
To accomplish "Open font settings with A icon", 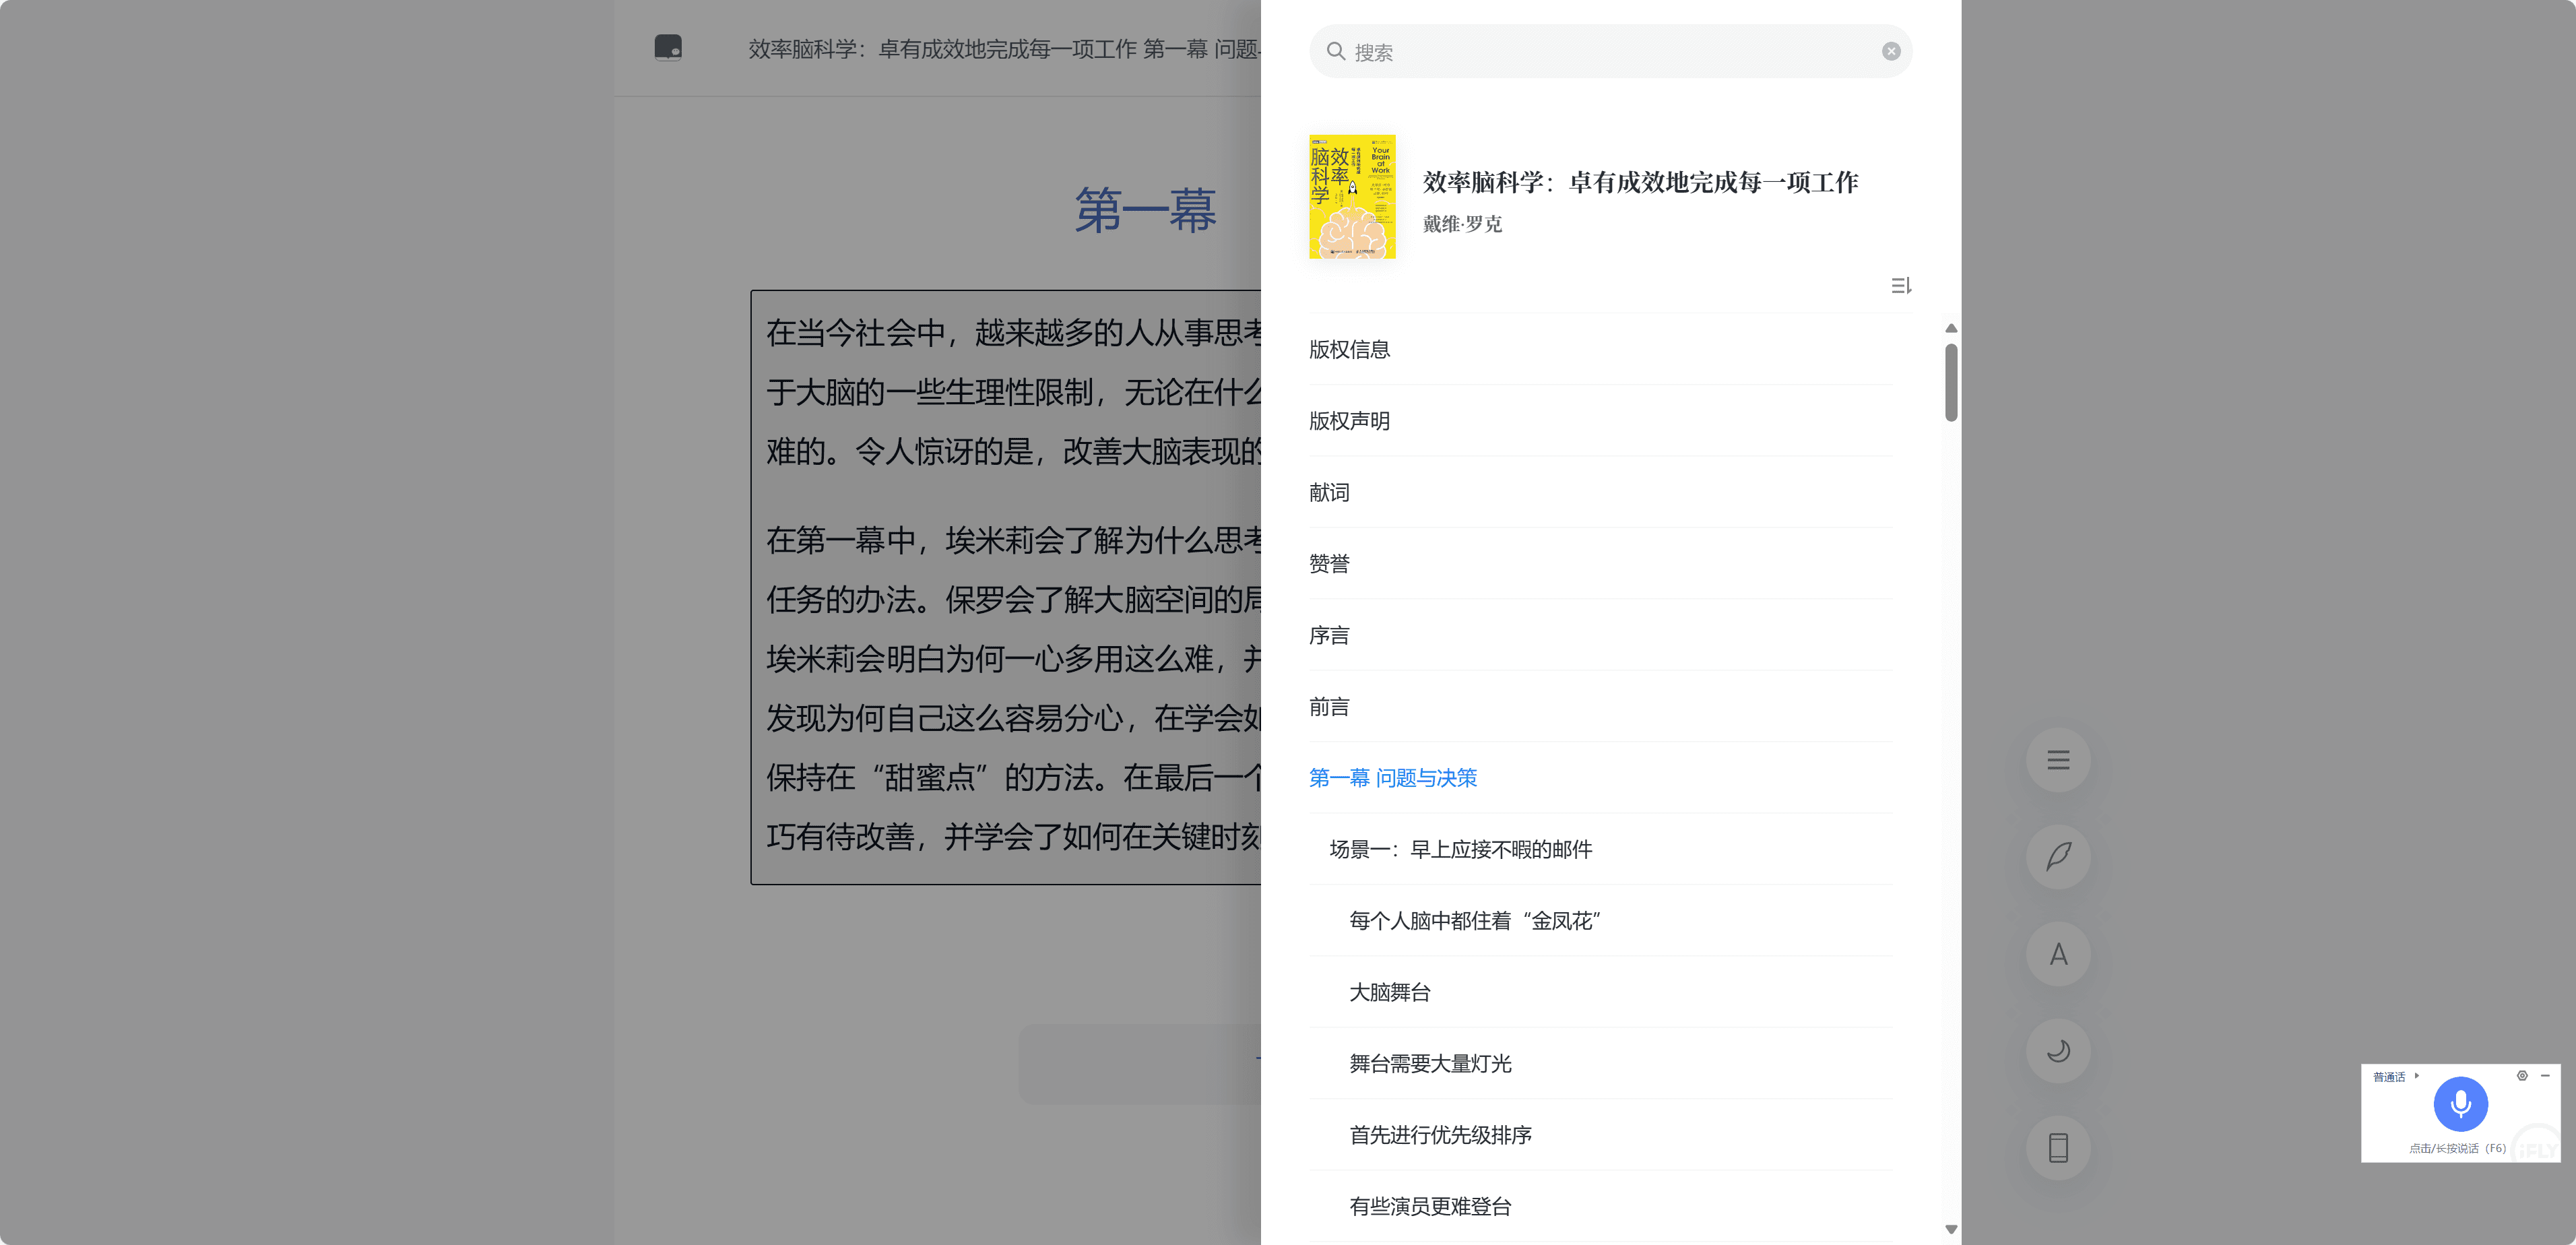I will pos(2057,954).
